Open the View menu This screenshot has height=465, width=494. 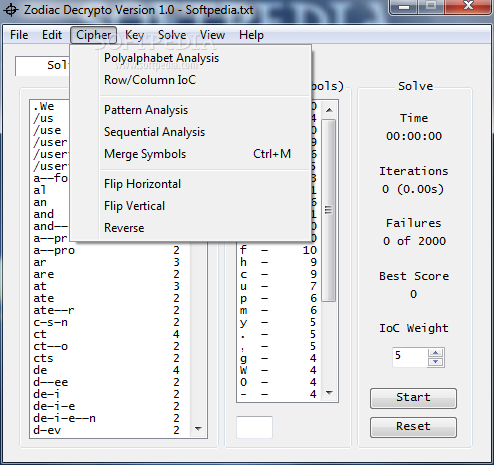pyautogui.click(x=212, y=35)
